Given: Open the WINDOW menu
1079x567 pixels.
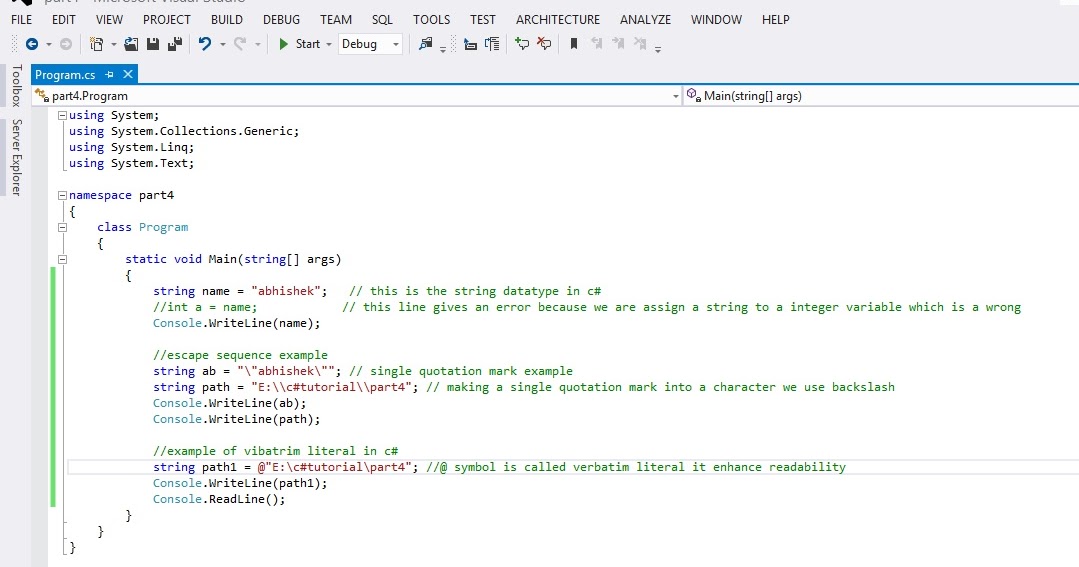Looking at the screenshot, I should coord(716,20).
